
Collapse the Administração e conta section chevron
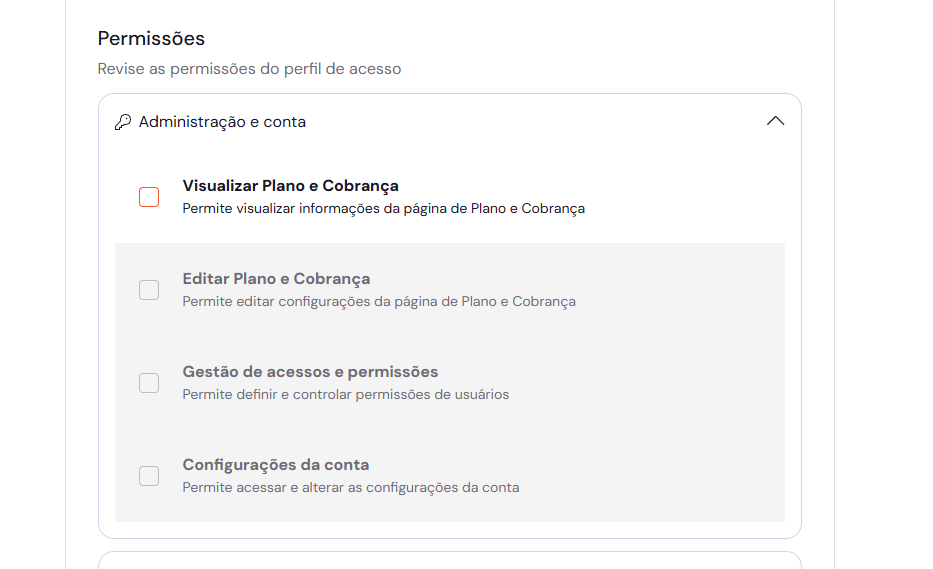[775, 121]
